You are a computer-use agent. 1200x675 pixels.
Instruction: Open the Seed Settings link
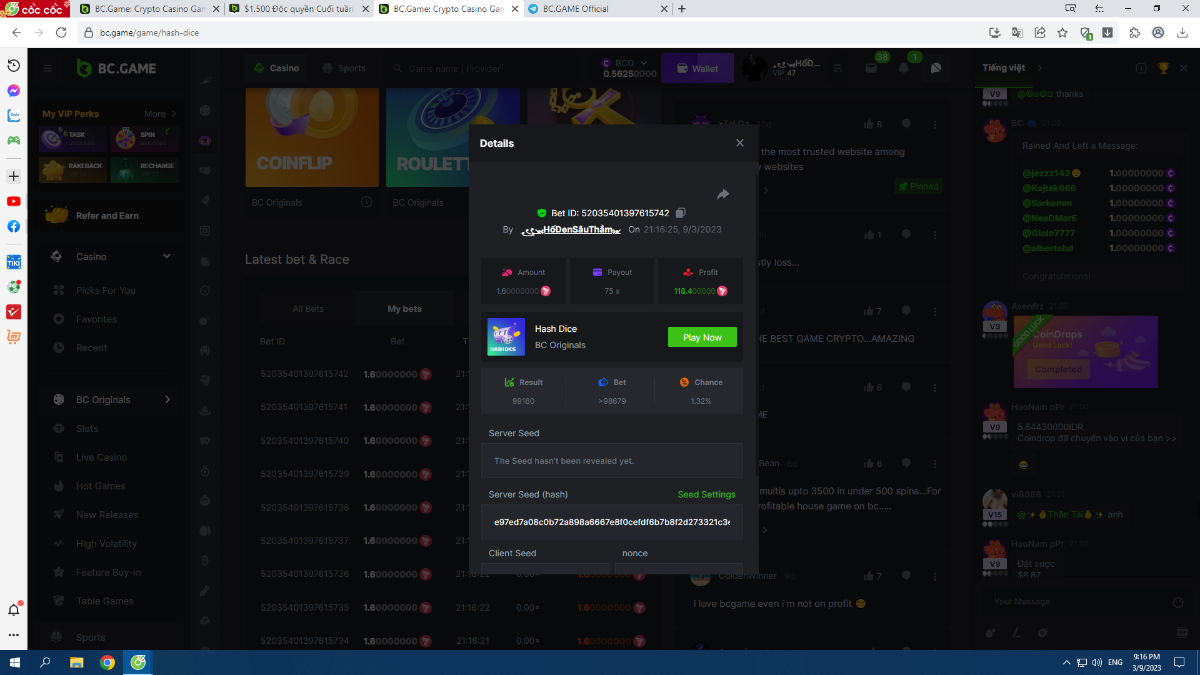[706, 494]
